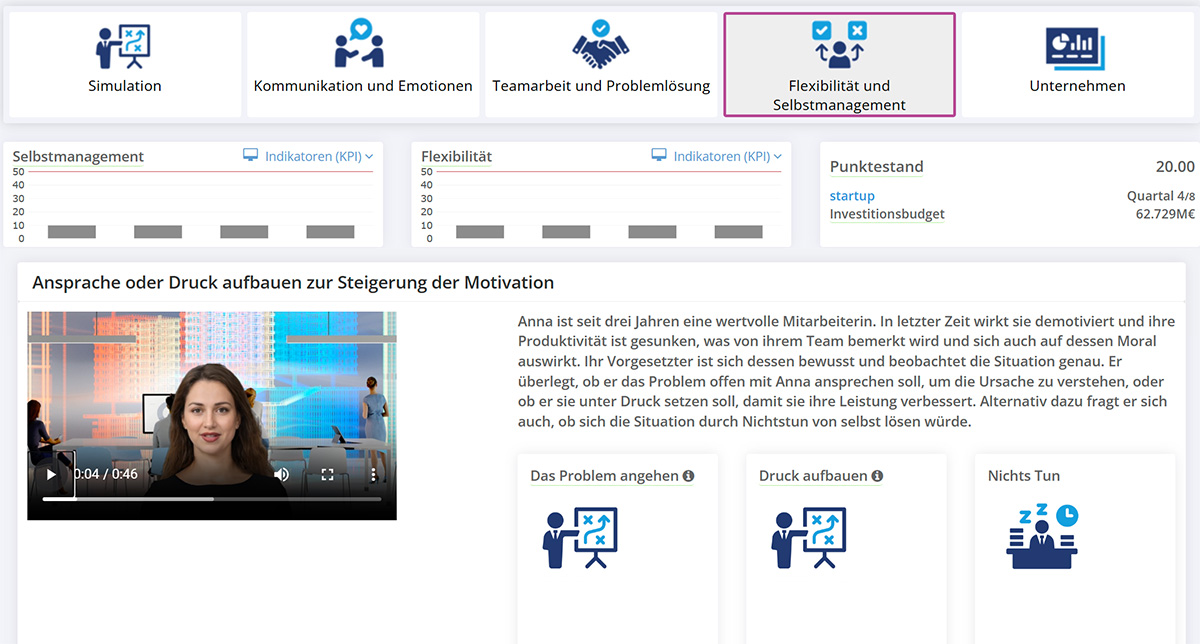Click the Investitionsbudget label
Image resolution: width=1200 pixels, height=644 pixels.
click(x=887, y=214)
